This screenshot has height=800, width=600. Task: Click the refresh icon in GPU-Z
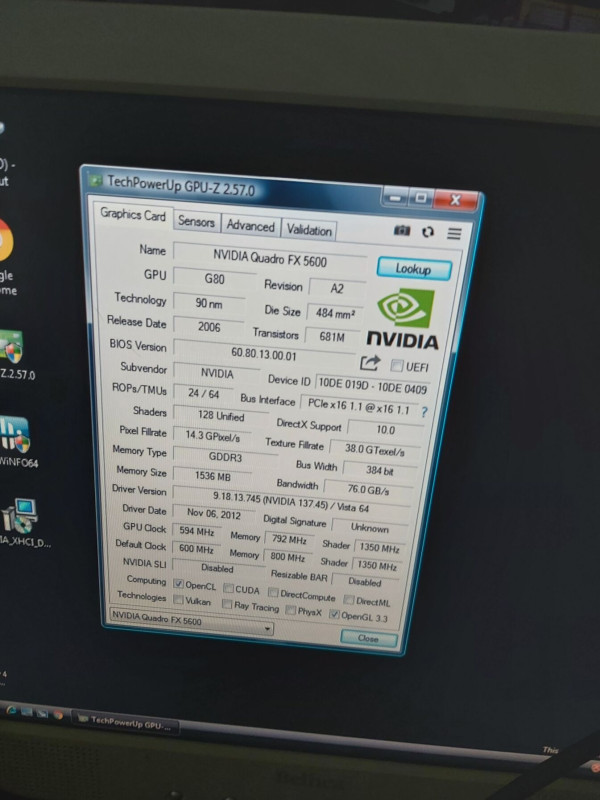428,232
